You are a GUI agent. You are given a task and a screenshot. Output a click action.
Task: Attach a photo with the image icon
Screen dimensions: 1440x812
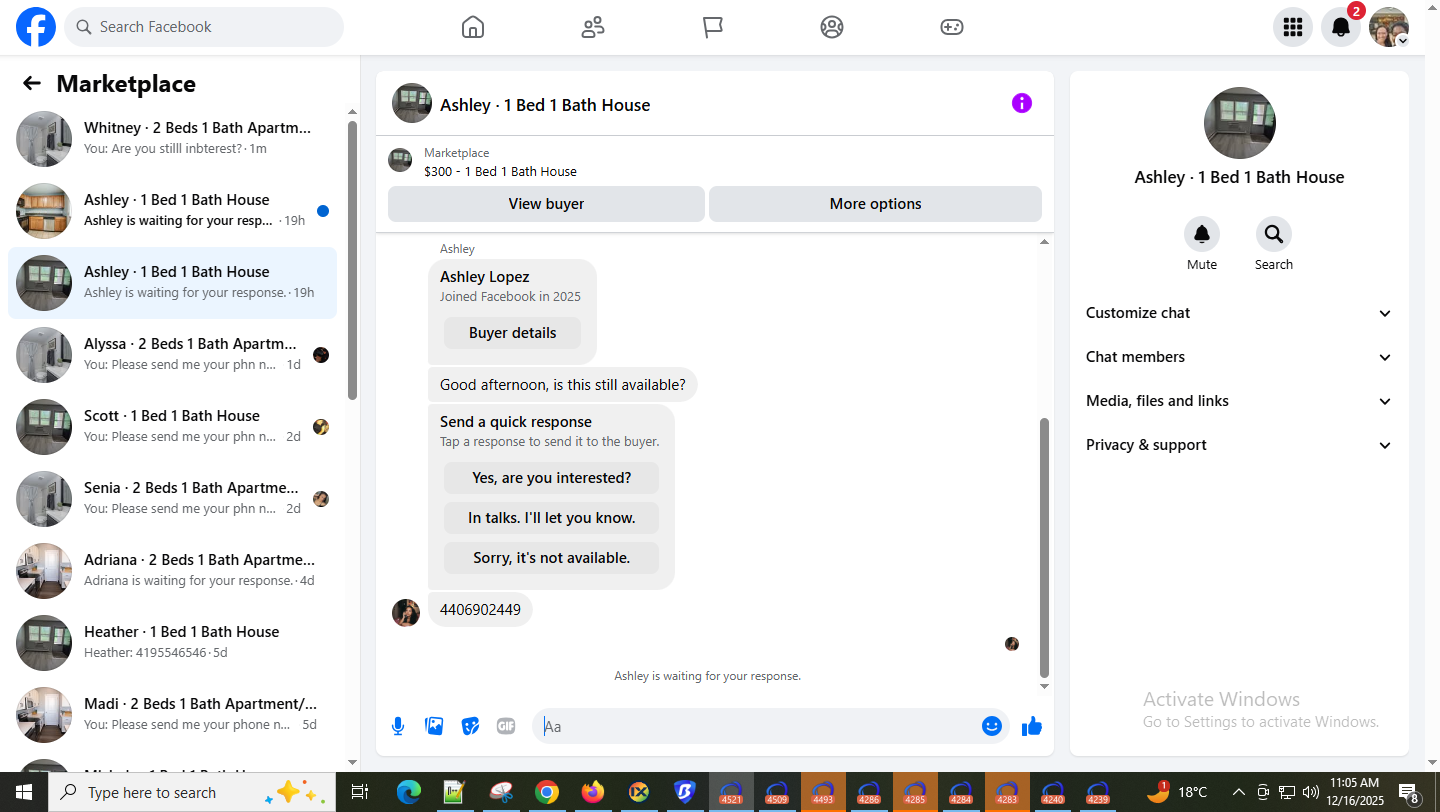click(x=434, y=726)
